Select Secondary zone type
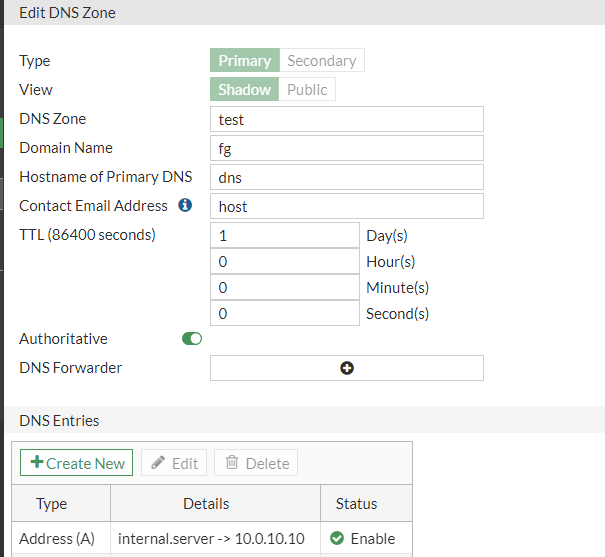The image size is (605, 557). coord(322,61)
